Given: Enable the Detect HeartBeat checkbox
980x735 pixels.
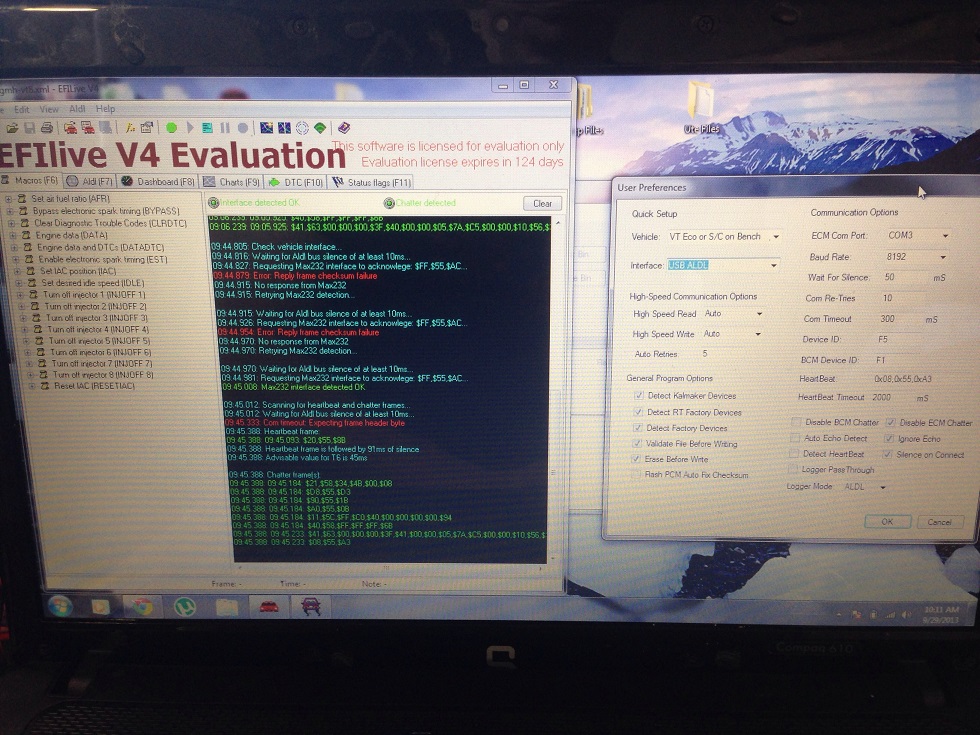Looking at the screenshot, I should [x=794, y=454].
